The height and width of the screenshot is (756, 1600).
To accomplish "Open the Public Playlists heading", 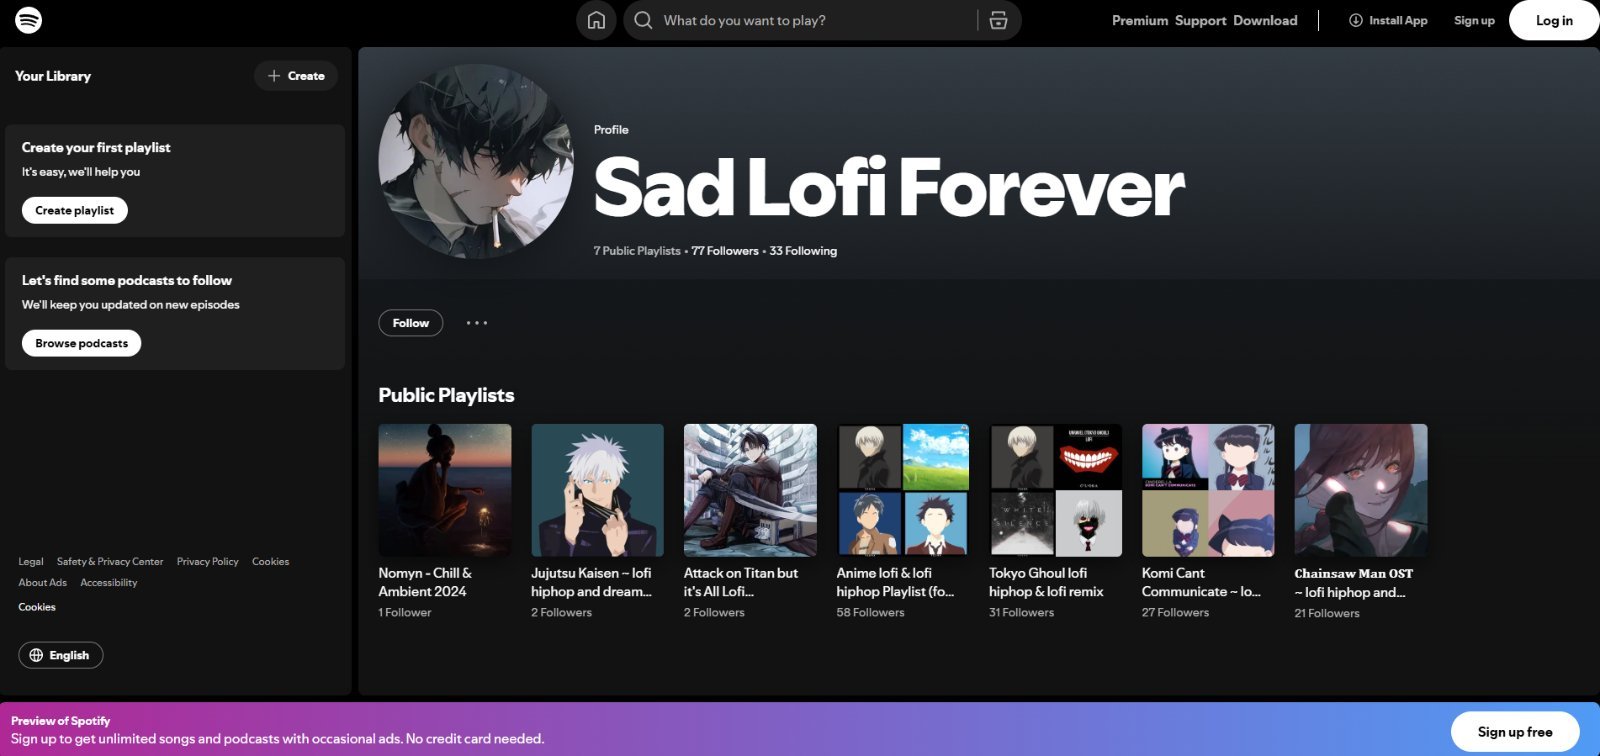I will [x=446, y=395].
